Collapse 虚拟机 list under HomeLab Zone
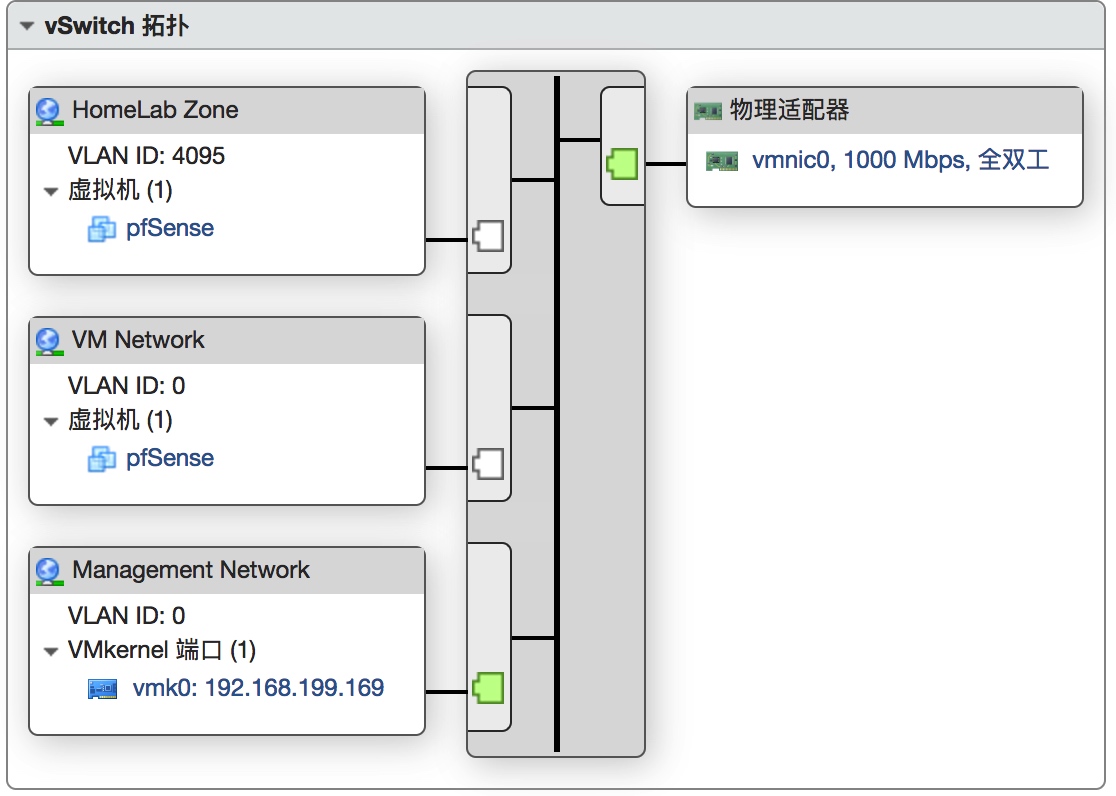 [x=51, y=192]
